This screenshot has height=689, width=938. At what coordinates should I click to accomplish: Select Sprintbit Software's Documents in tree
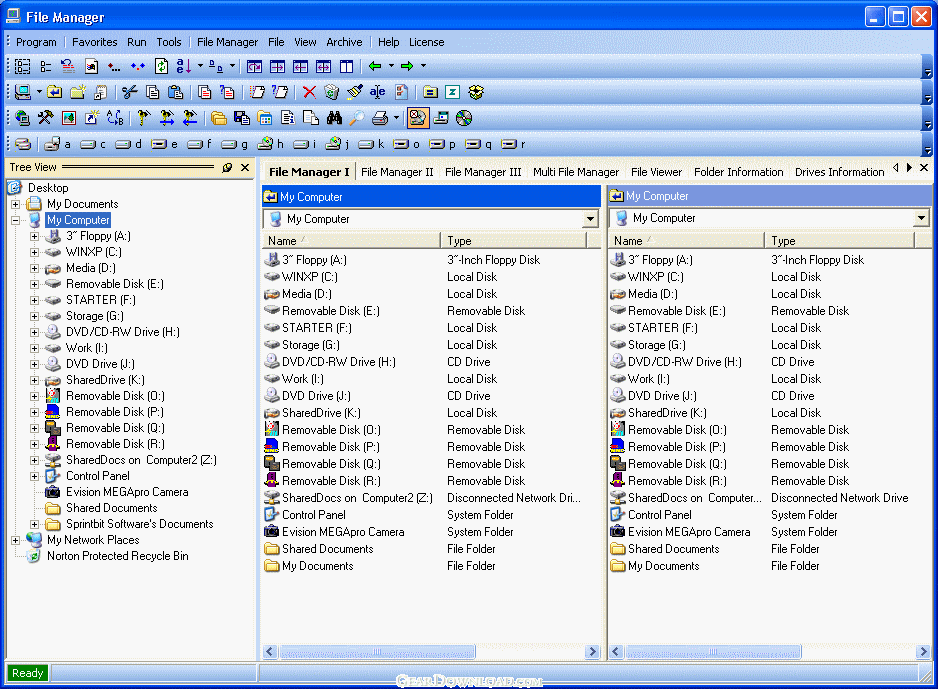[139, 524]
